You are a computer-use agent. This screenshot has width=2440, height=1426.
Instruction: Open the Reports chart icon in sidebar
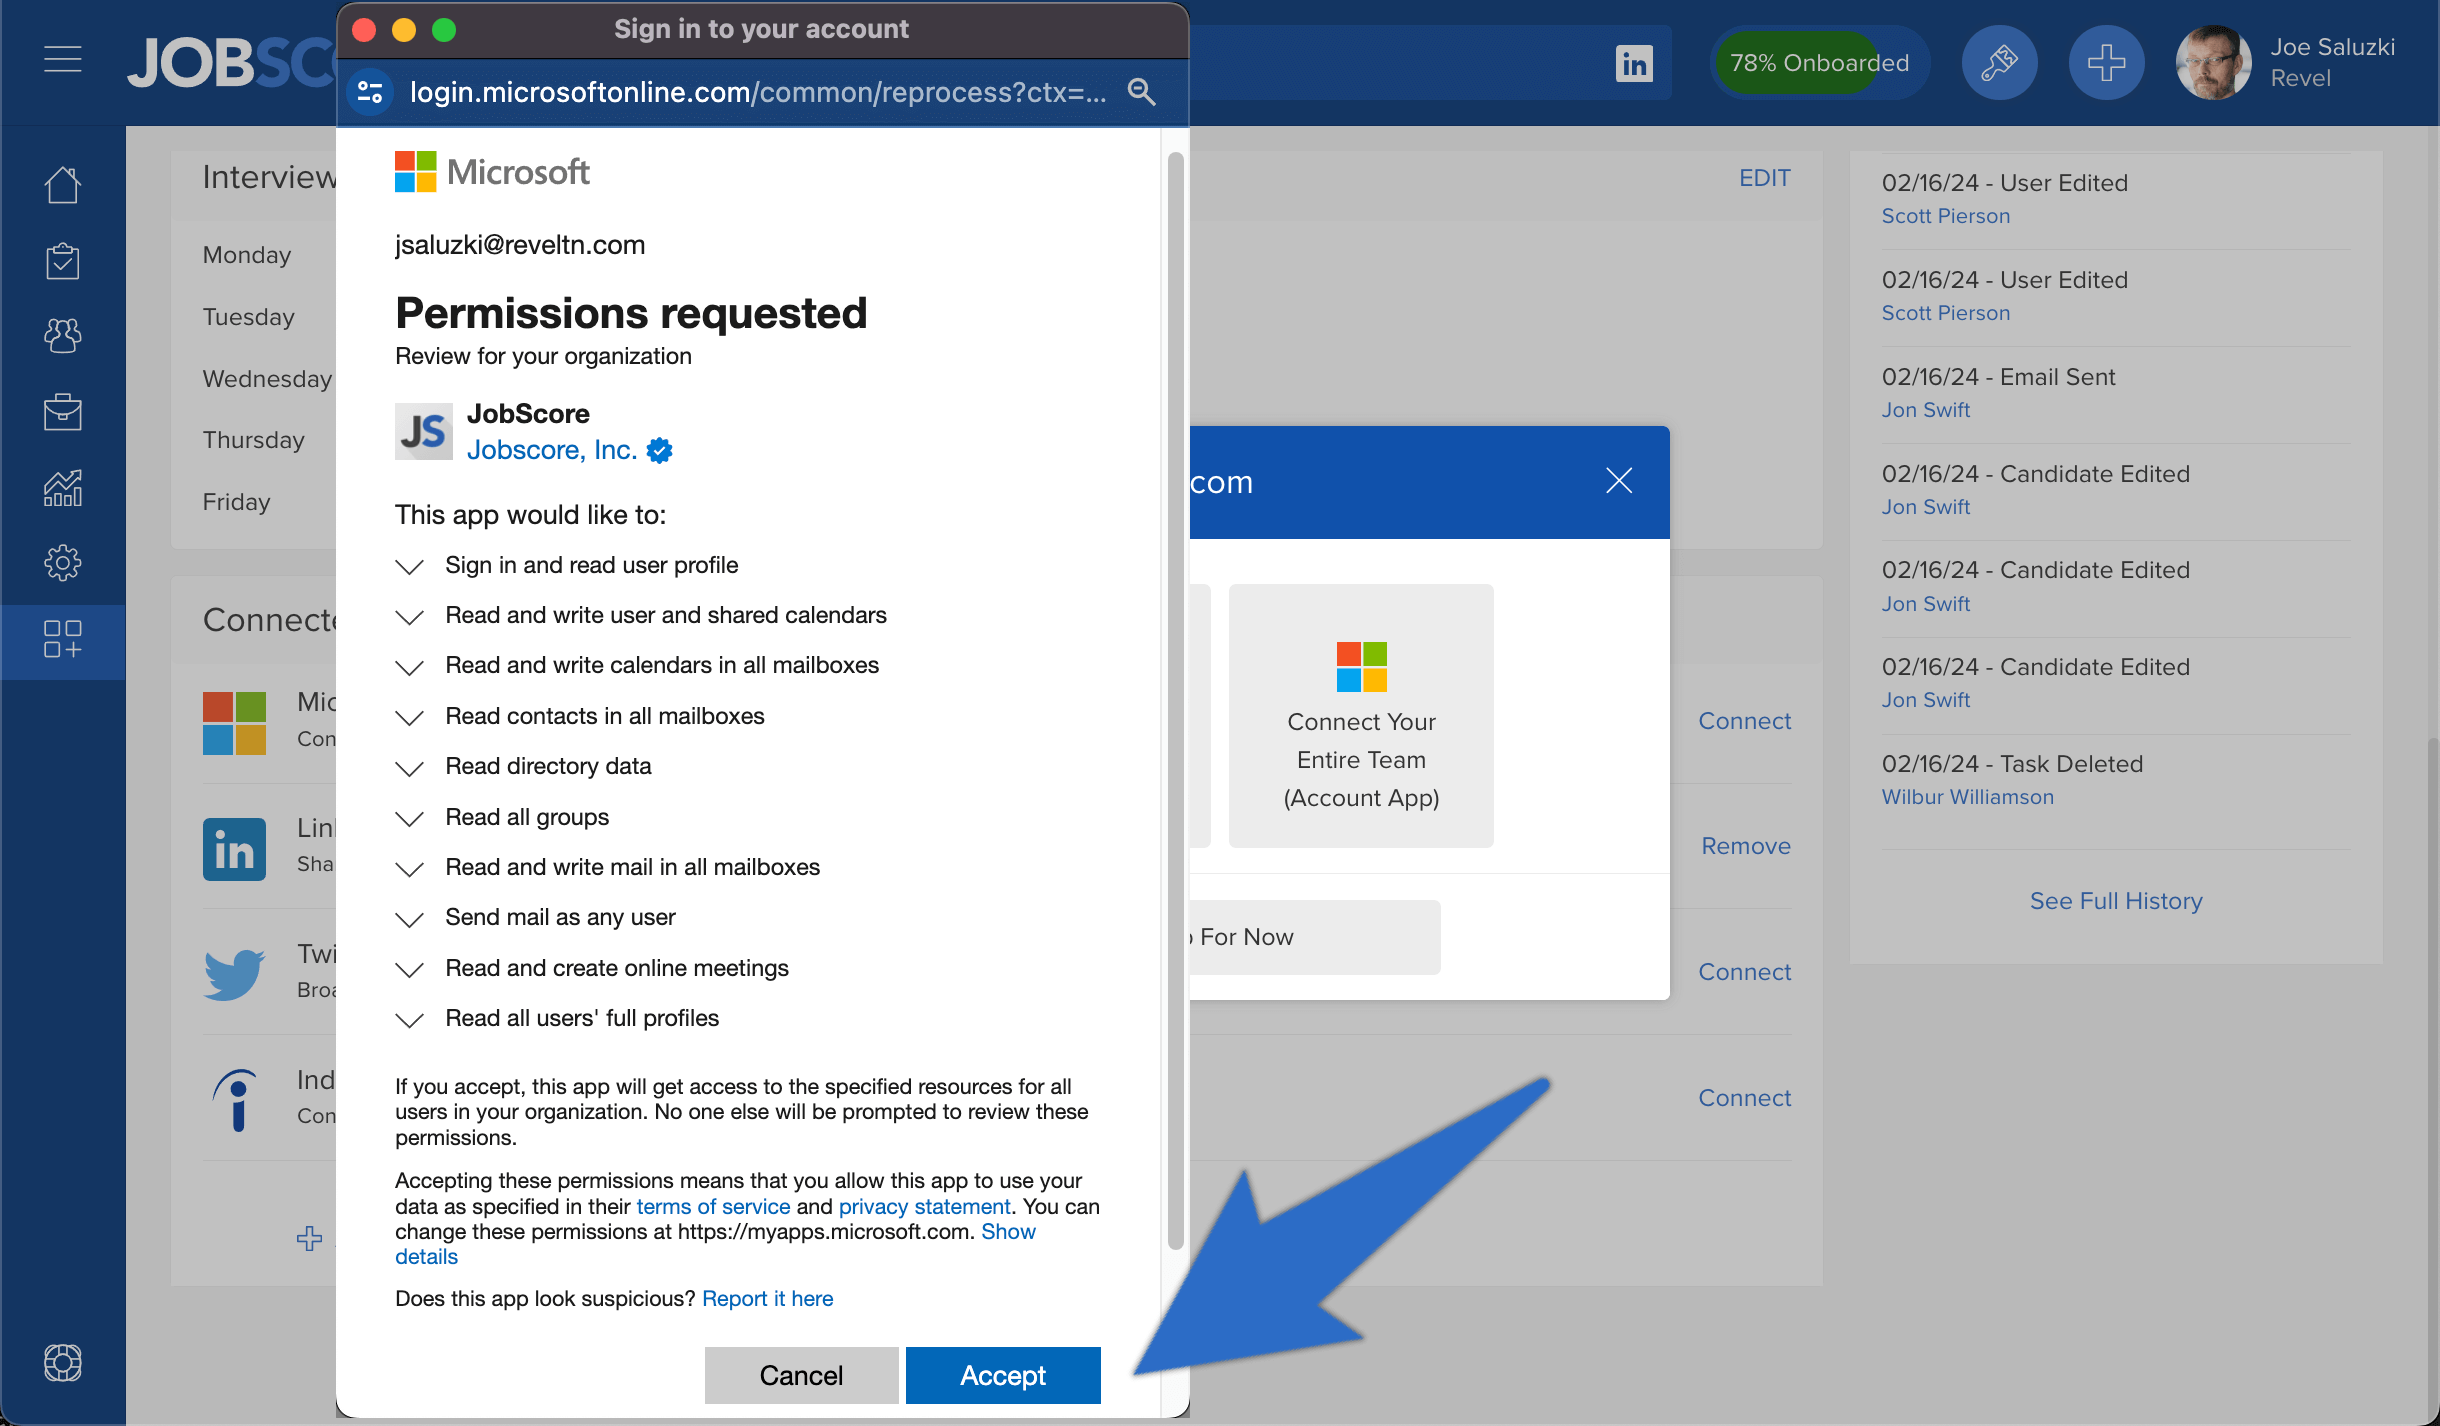point(62,487)
